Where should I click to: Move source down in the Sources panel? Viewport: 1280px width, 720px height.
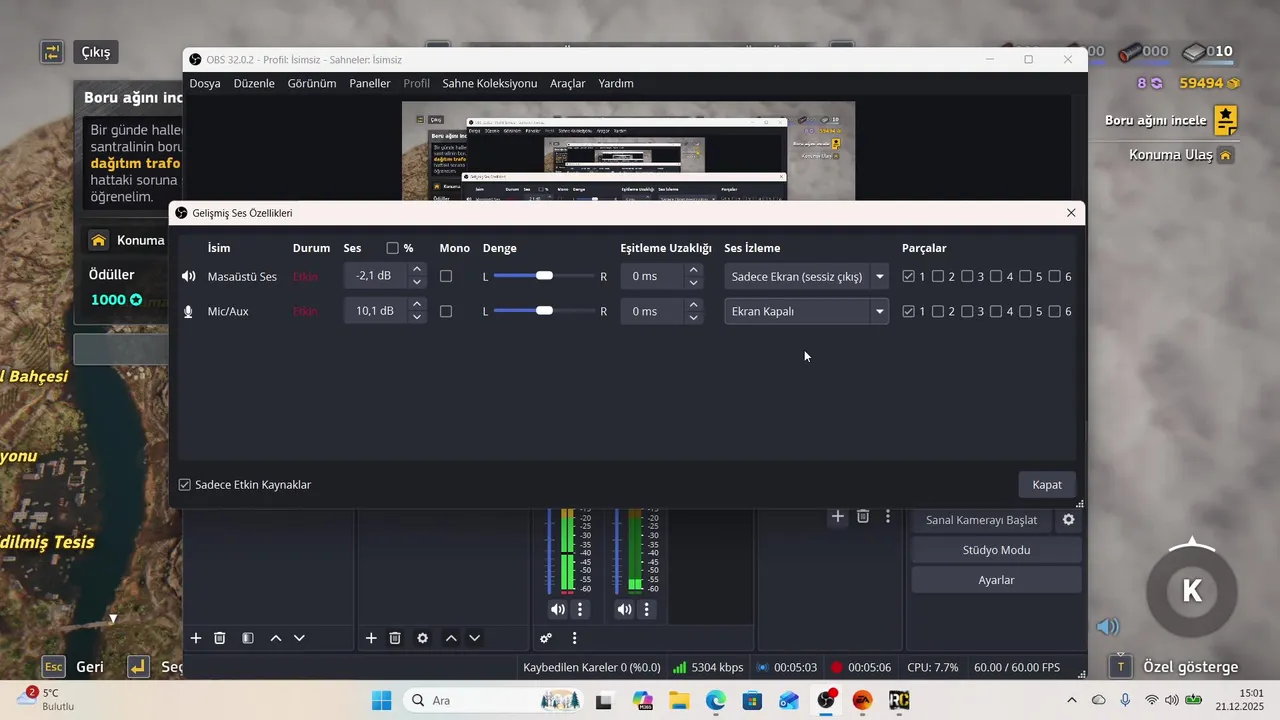[475, 638]
